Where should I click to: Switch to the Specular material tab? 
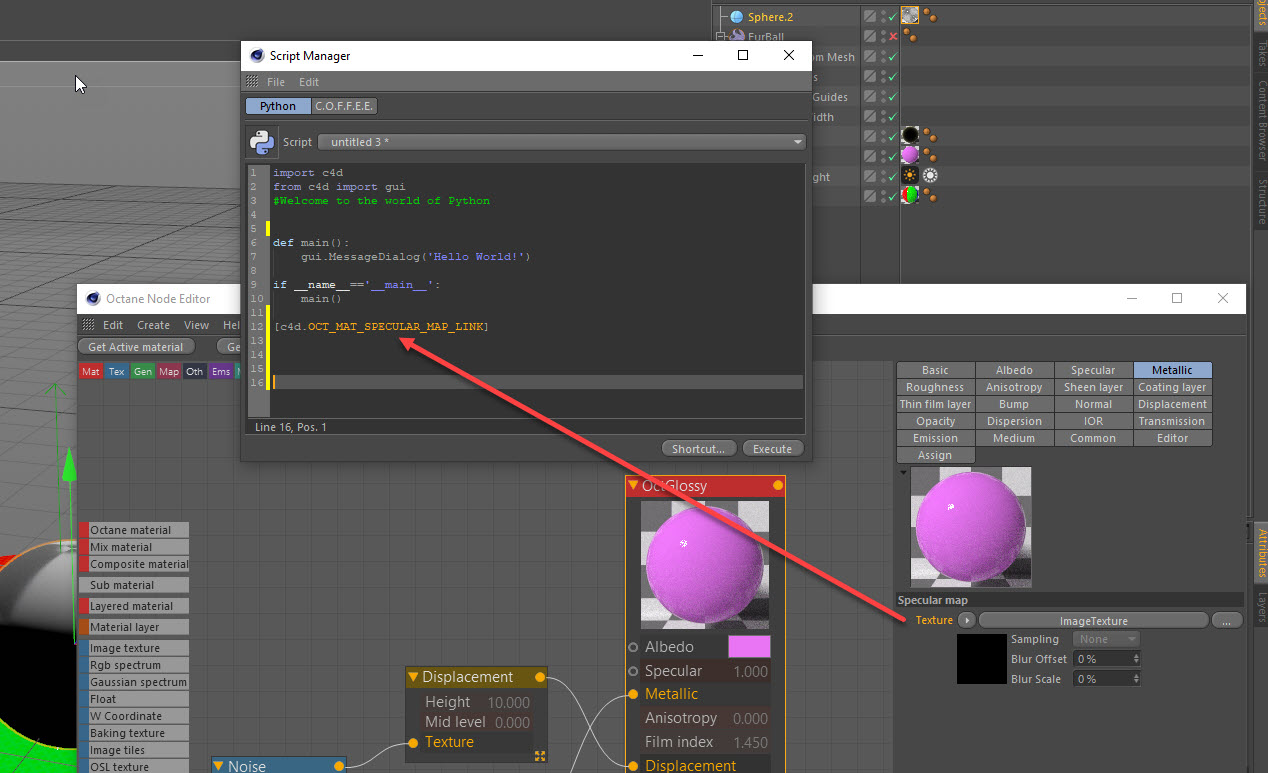point(1093,370)
